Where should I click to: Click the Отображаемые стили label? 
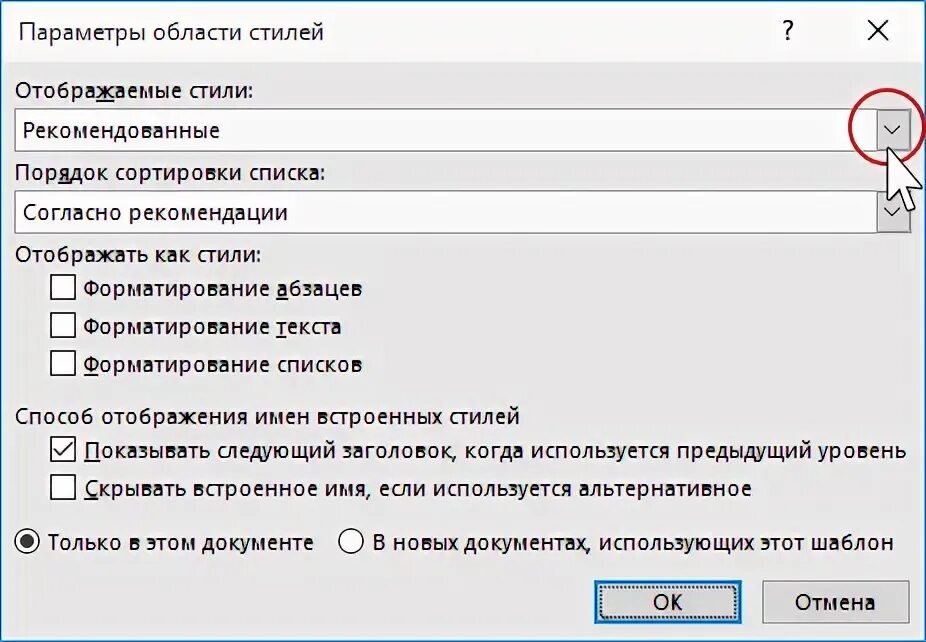(134, 91)
